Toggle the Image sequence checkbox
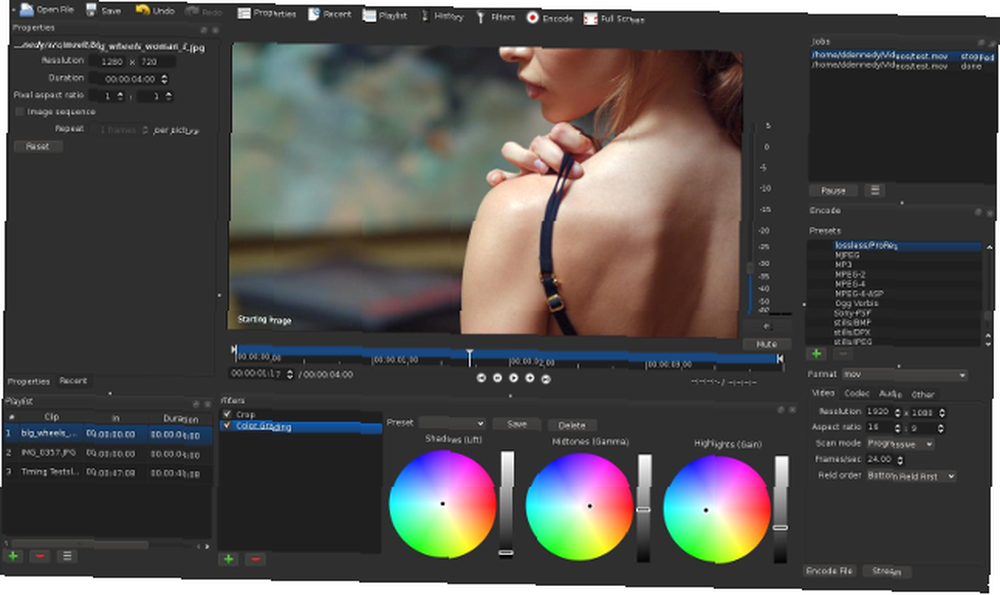1000x595 pixels. coord(20,112)
